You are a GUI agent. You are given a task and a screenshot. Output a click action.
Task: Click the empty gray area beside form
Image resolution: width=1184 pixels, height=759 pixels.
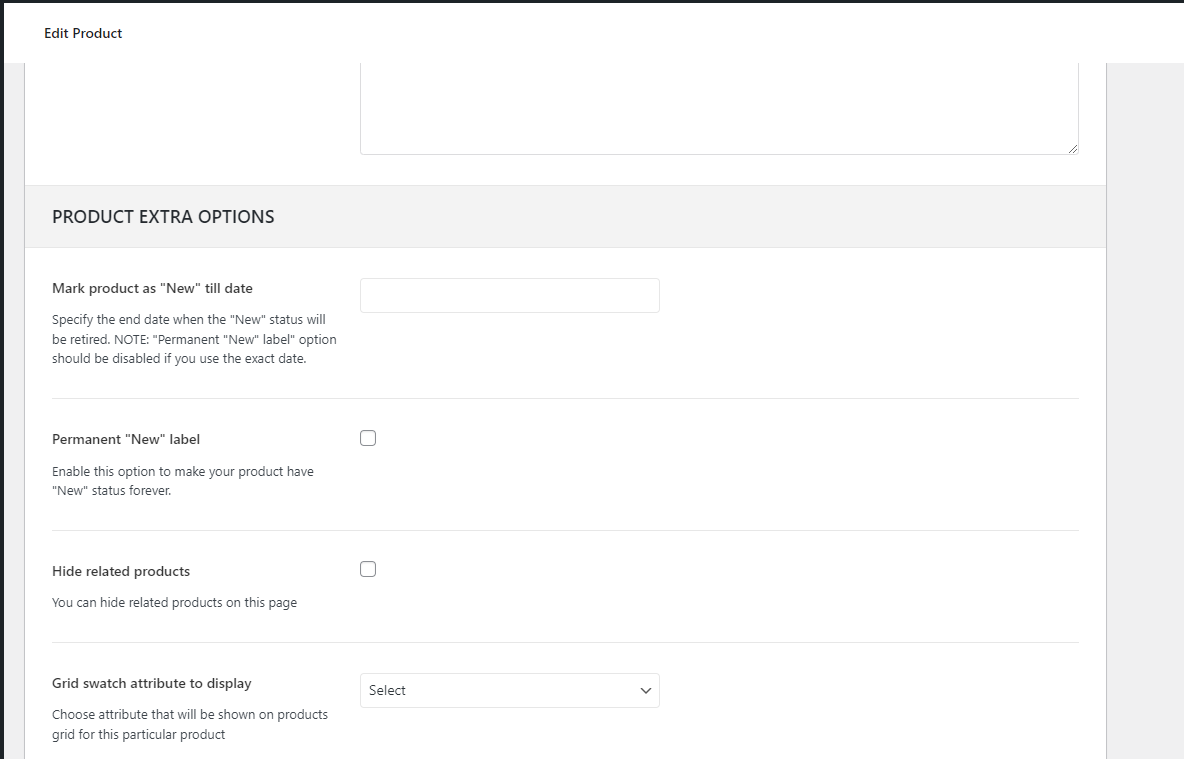pyautogui.click(x=1145, y=400)
